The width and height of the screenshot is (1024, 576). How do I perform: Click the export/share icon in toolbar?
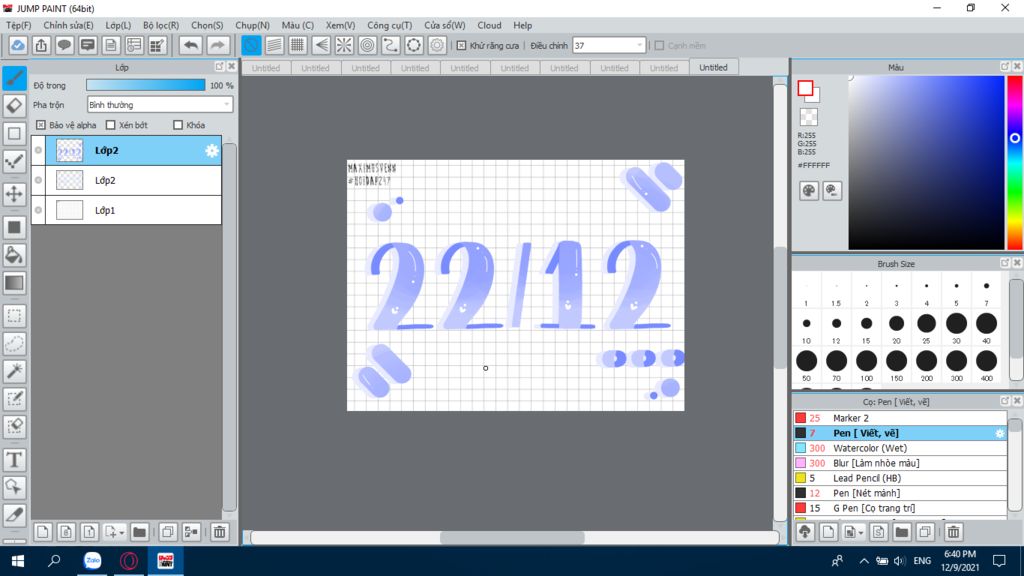pyautogui.click(x=41, y=45)
